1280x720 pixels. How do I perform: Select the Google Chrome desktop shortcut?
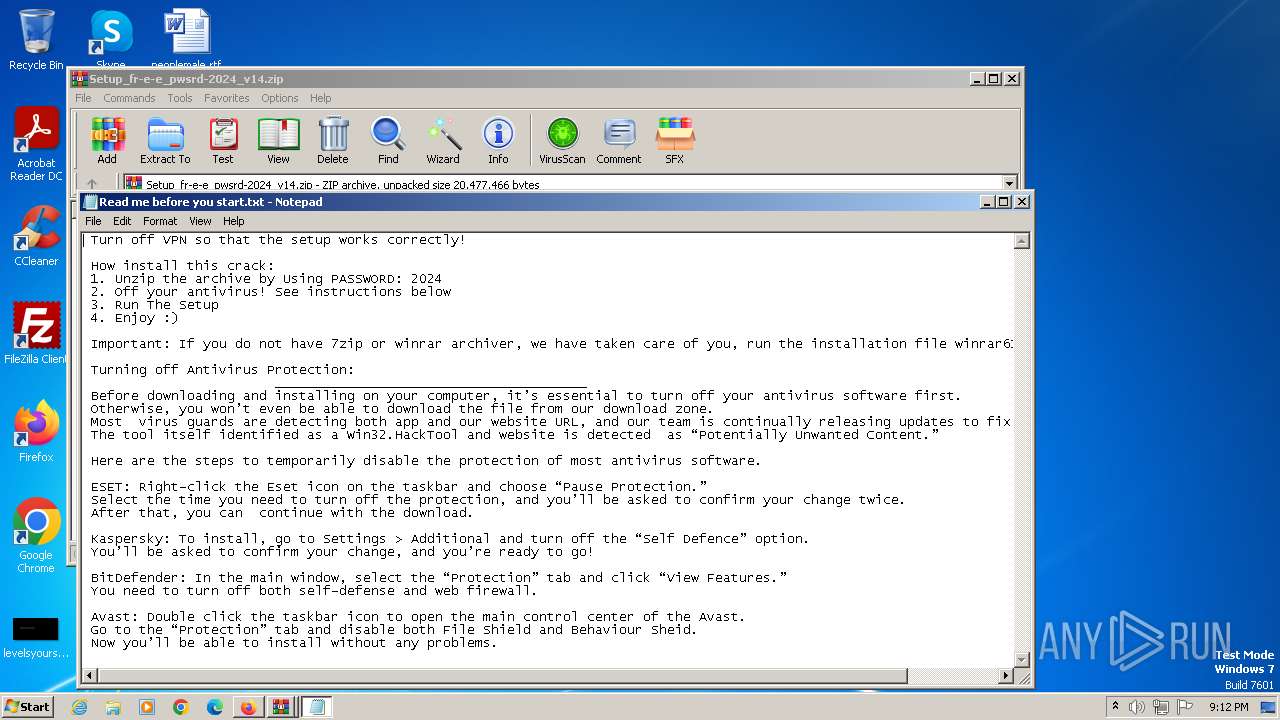click(36, 535)
